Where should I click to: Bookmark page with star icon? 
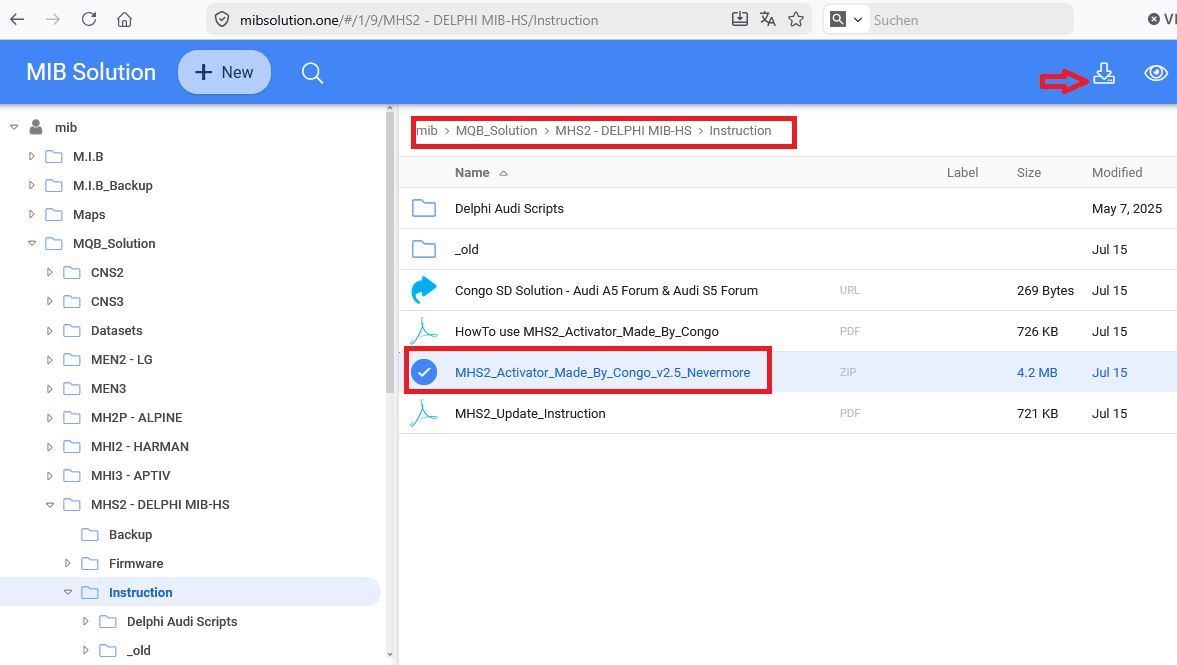[x=796, y=20]
